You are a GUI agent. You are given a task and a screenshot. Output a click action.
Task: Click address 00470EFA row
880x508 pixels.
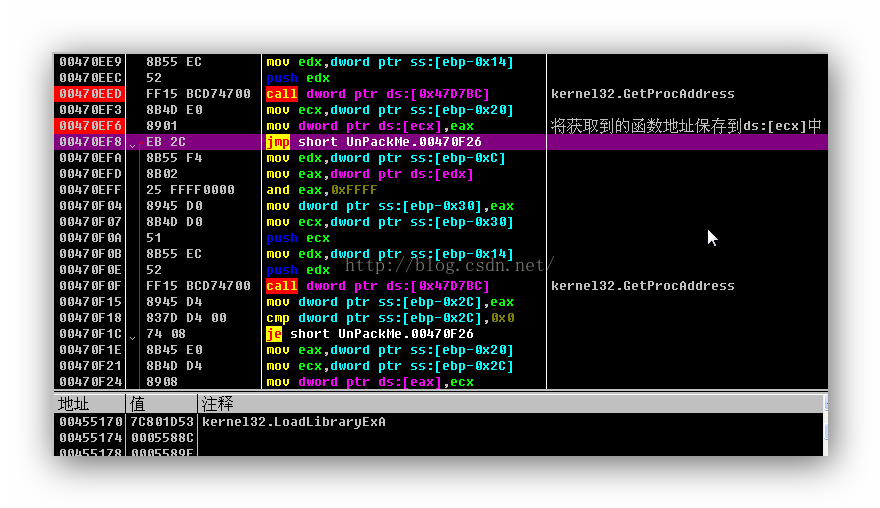click(x=90, y=158)
